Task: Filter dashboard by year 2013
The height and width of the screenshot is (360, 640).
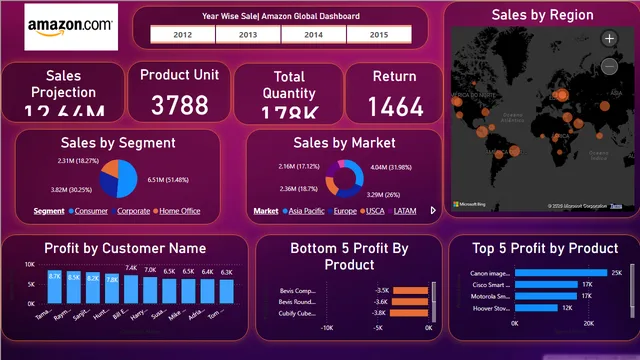Action: 248,35
